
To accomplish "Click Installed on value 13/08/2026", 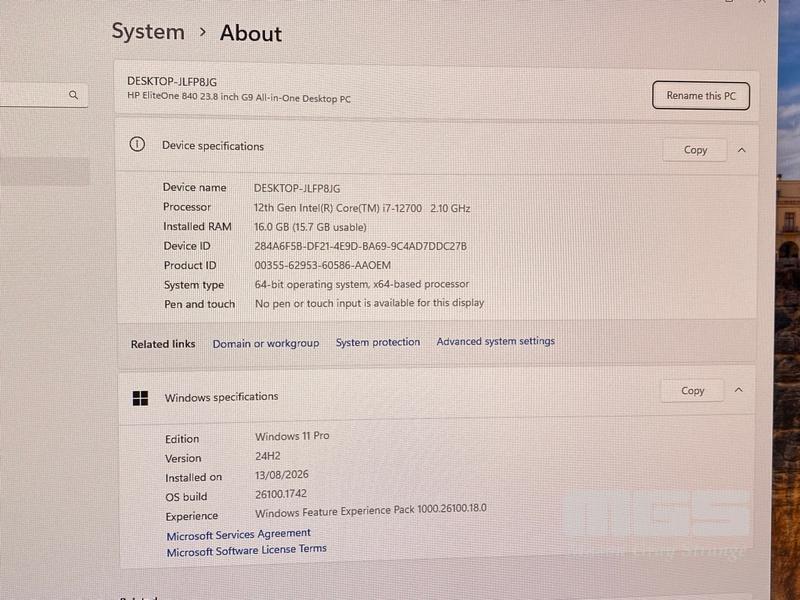I will click(282, 474).
